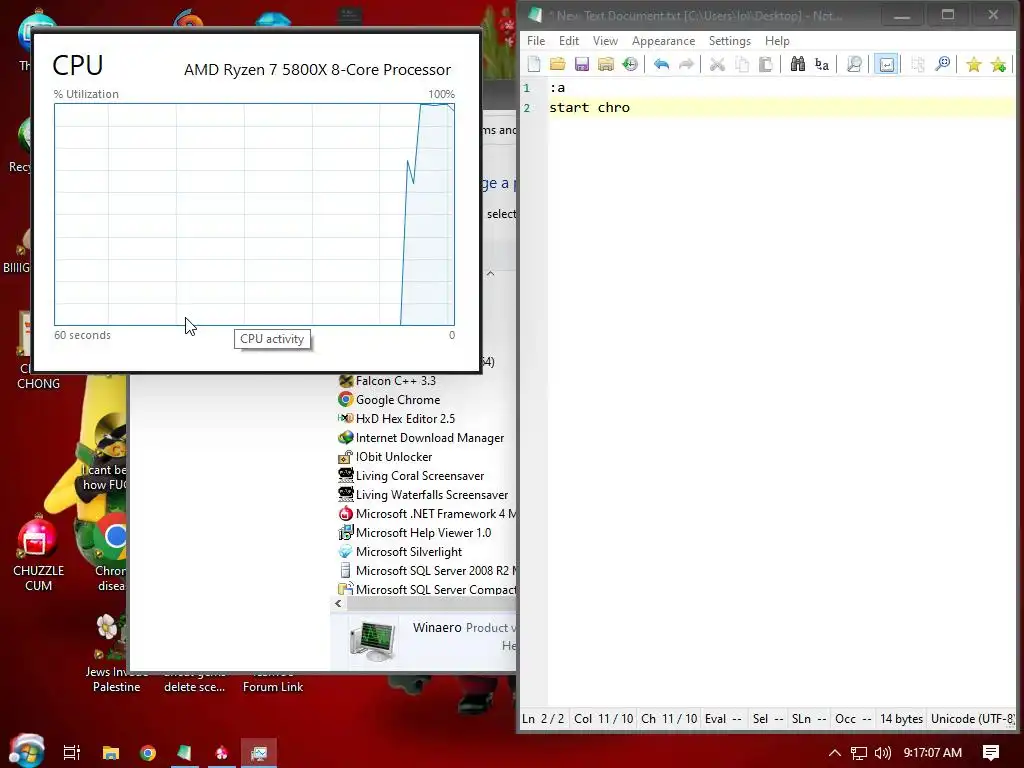Click the New document icon in Notepad toolbar
The height and width of the screenshot is (768, 1024).
click(534, 64)
